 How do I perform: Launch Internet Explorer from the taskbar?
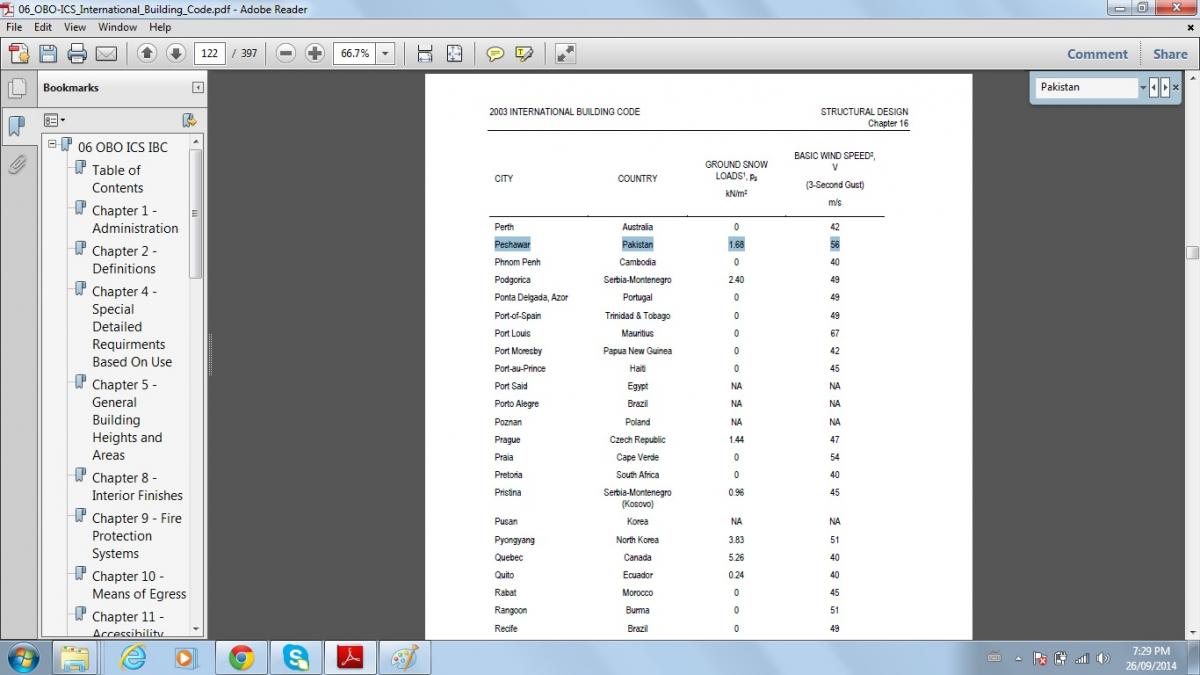point(132,658)
